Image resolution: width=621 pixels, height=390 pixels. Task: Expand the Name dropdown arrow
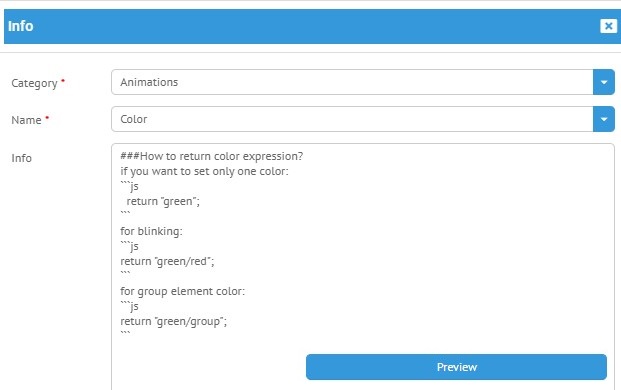604,119
